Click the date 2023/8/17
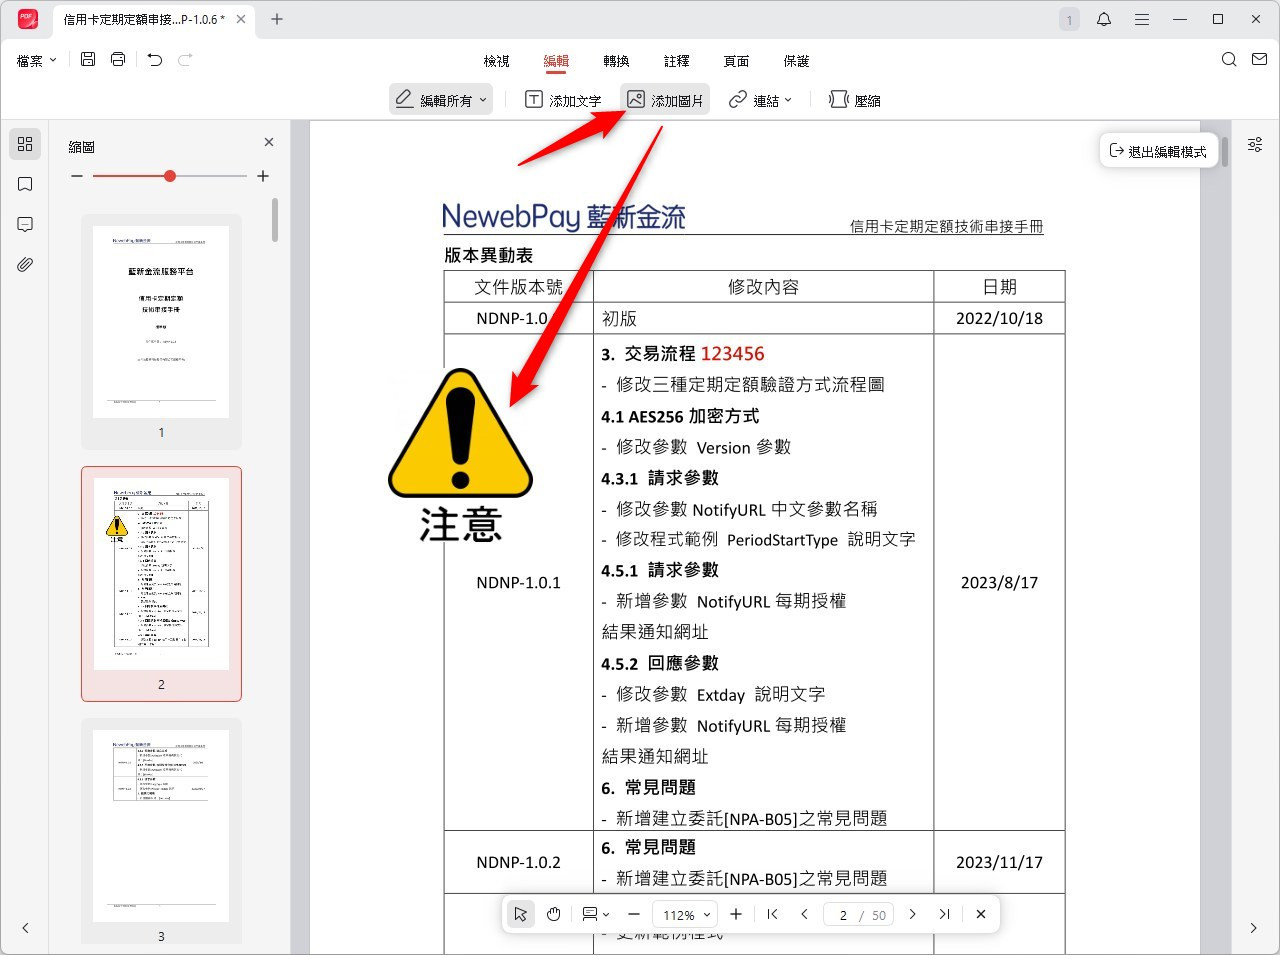This screenshot has width=1280, height=955. [999, 582]
